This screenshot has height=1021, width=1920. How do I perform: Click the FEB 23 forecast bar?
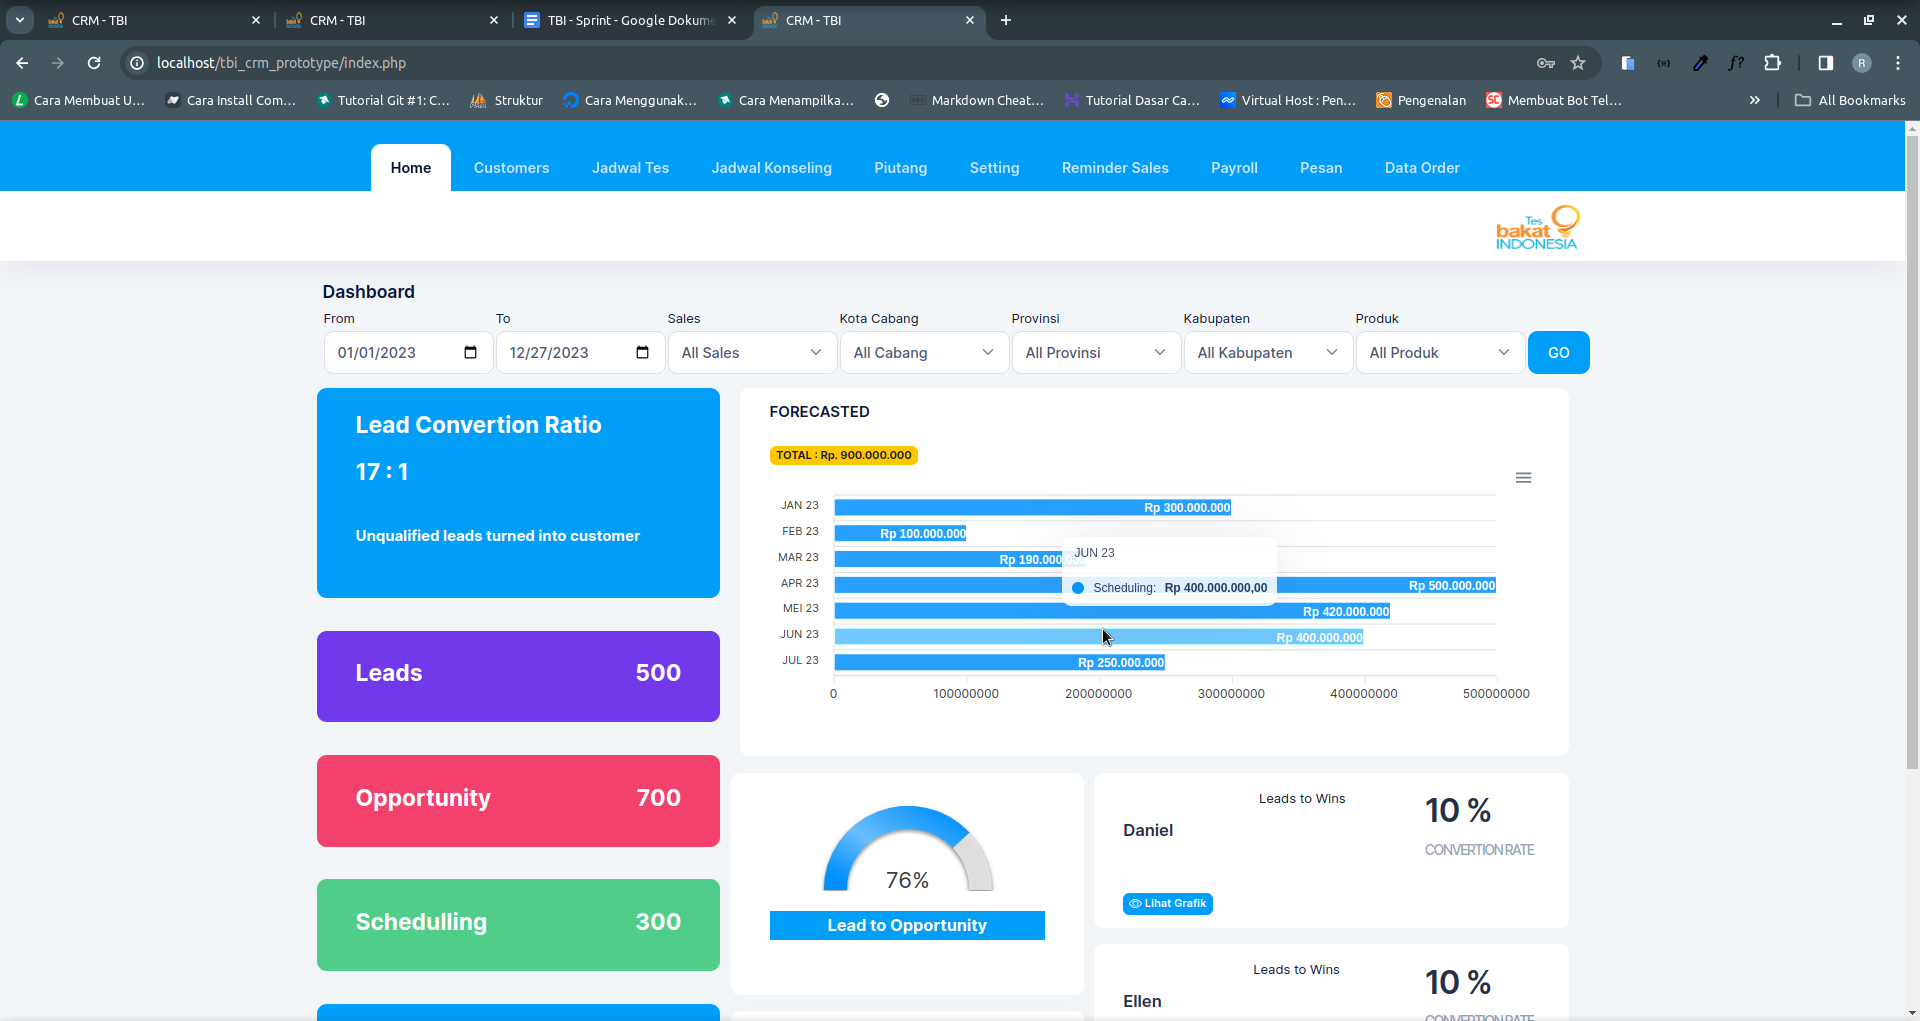click(x=901, y=534)
